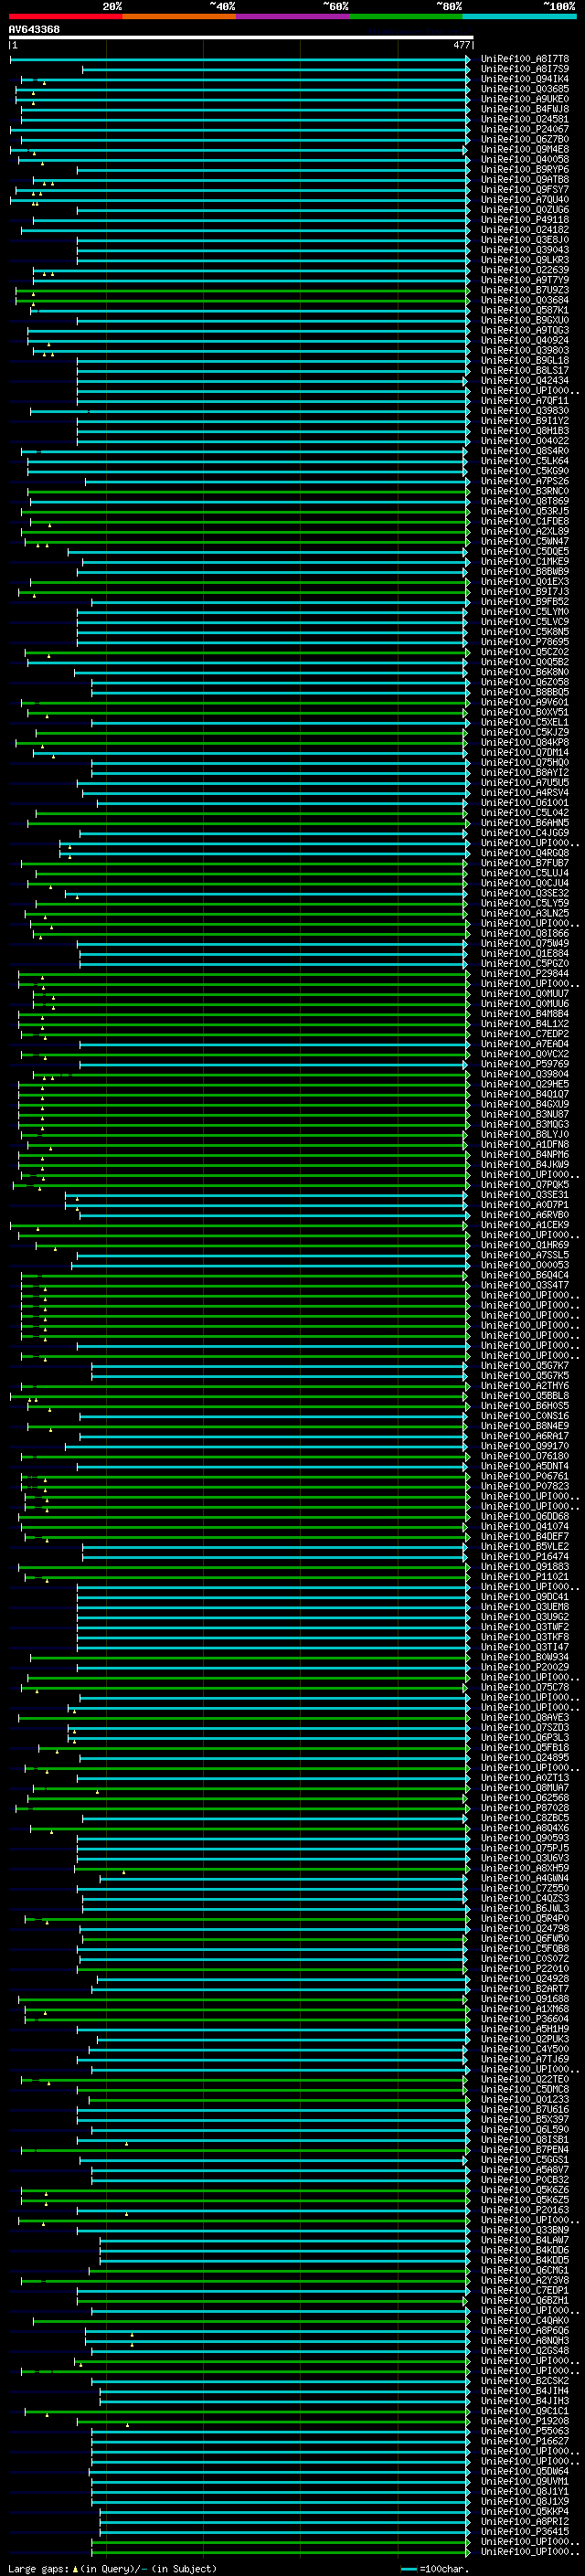This screenshot has width=585, height=2576.
Task: Click the UniRef100_P16474 label
Action: [x=525, y=1557]
